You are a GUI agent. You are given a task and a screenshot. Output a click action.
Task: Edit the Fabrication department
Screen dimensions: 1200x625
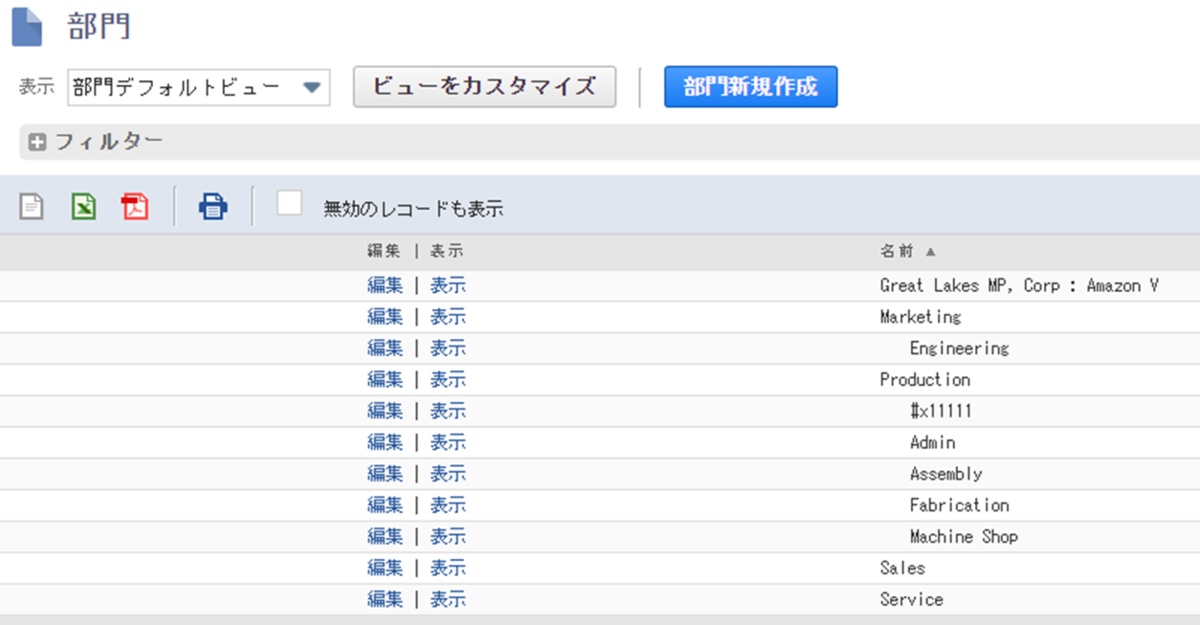tap(385, 504)
